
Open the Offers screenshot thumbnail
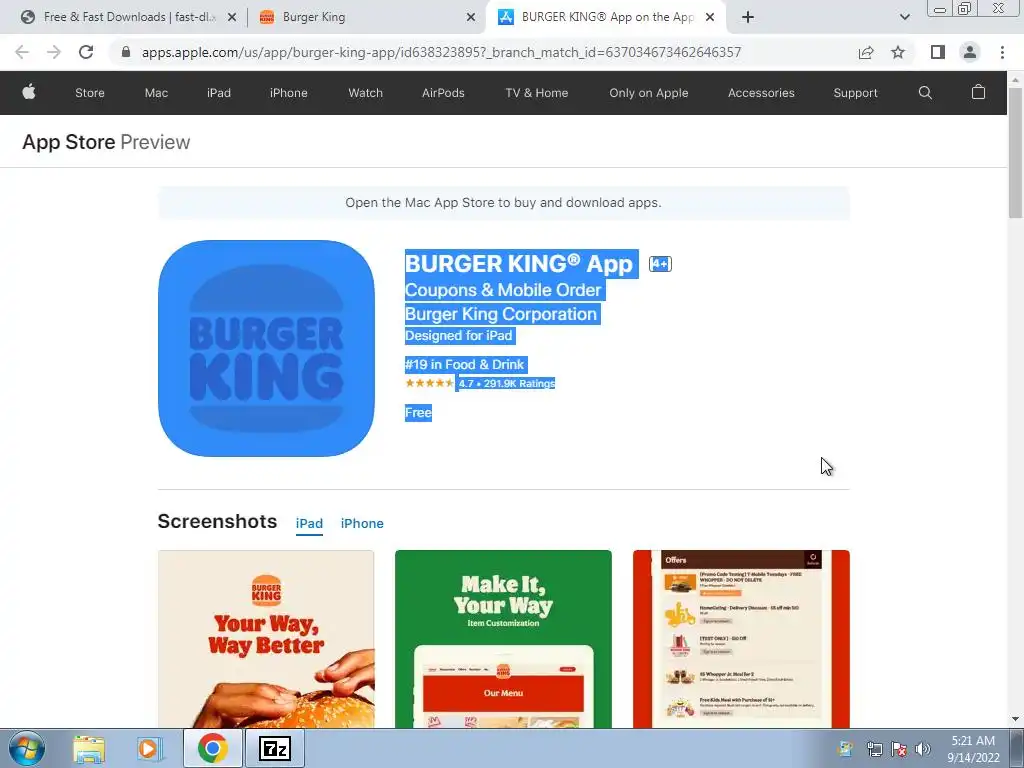741,639
